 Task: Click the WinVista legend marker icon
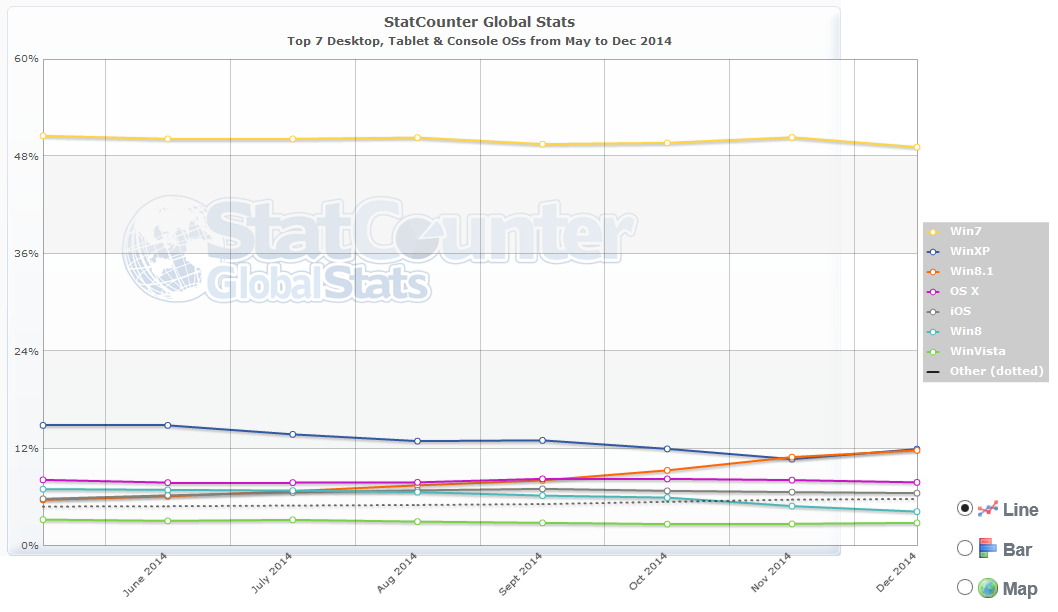point(934,351)
